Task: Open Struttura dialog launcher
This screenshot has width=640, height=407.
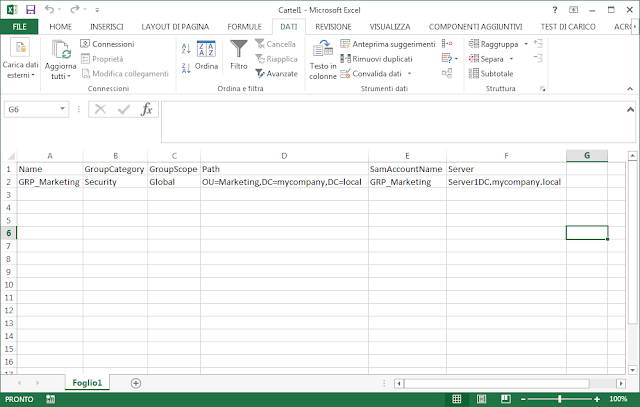Action: [542, 89]
